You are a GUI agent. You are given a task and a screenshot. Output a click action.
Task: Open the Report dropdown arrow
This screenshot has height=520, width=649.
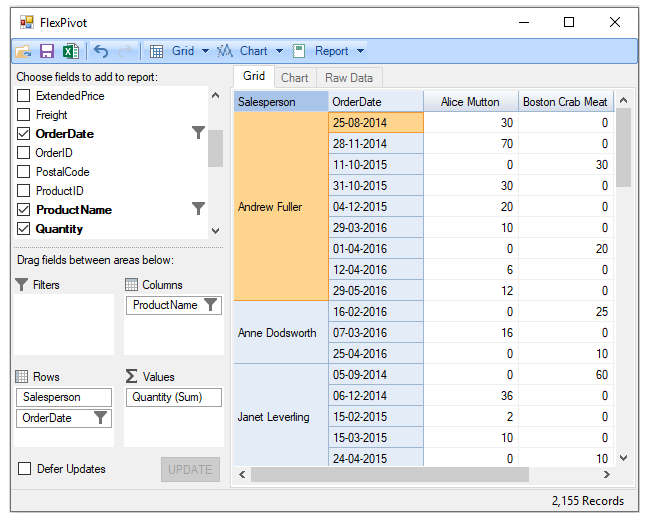point(360,51)
